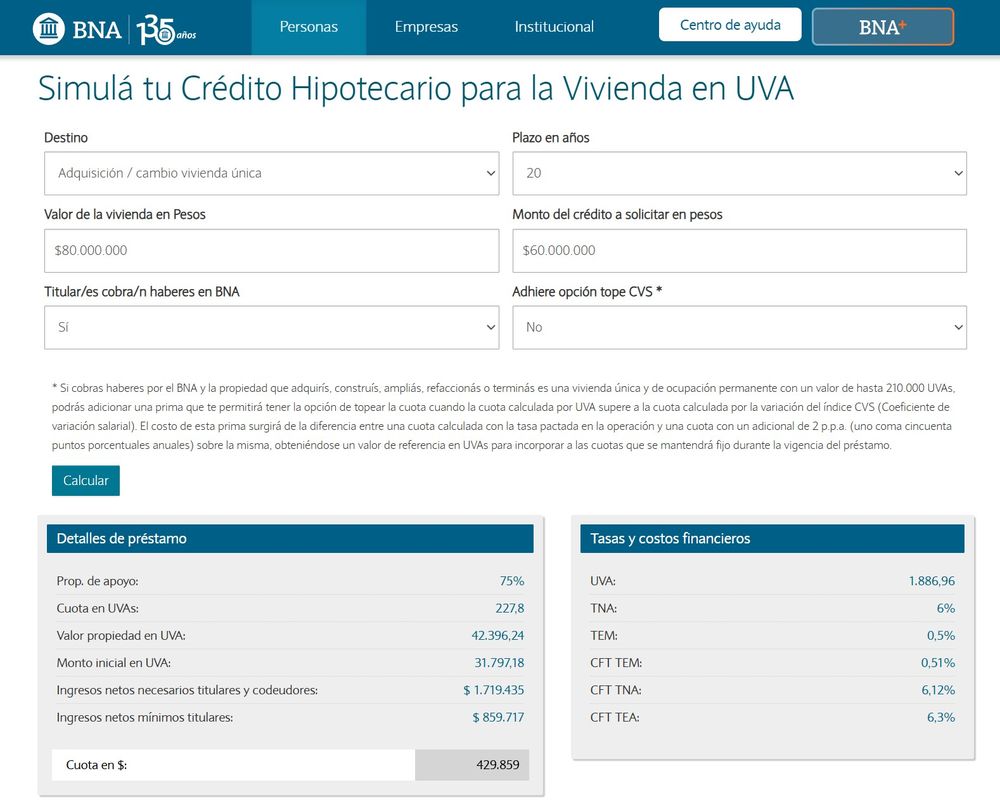1000x811 pixels.
Task: Click the Monto del crédito input field
Action: [x=738, y=250]
